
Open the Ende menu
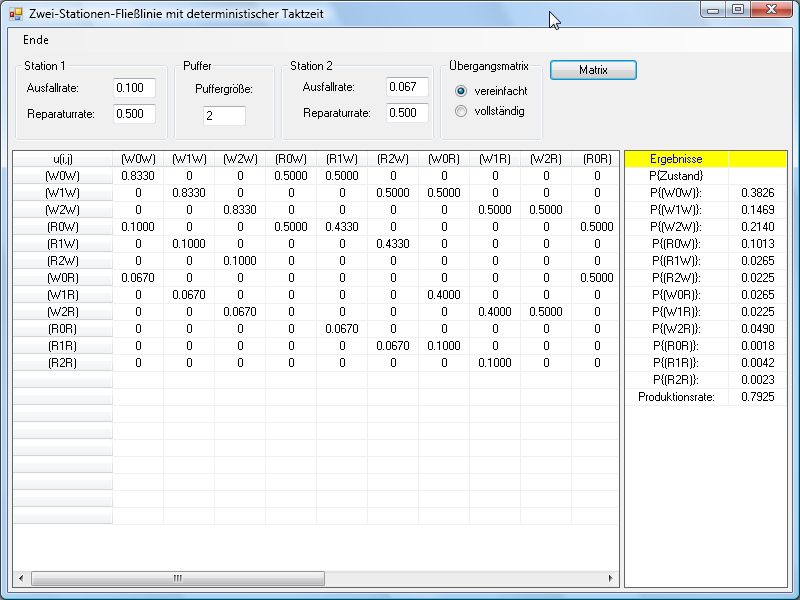coord(35,40)
